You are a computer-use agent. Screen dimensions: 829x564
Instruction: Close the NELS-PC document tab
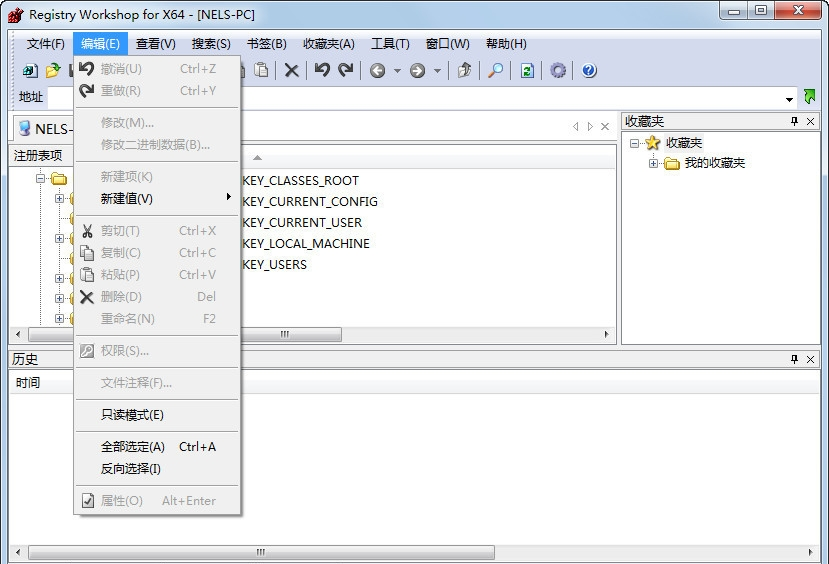coord(605,127)
